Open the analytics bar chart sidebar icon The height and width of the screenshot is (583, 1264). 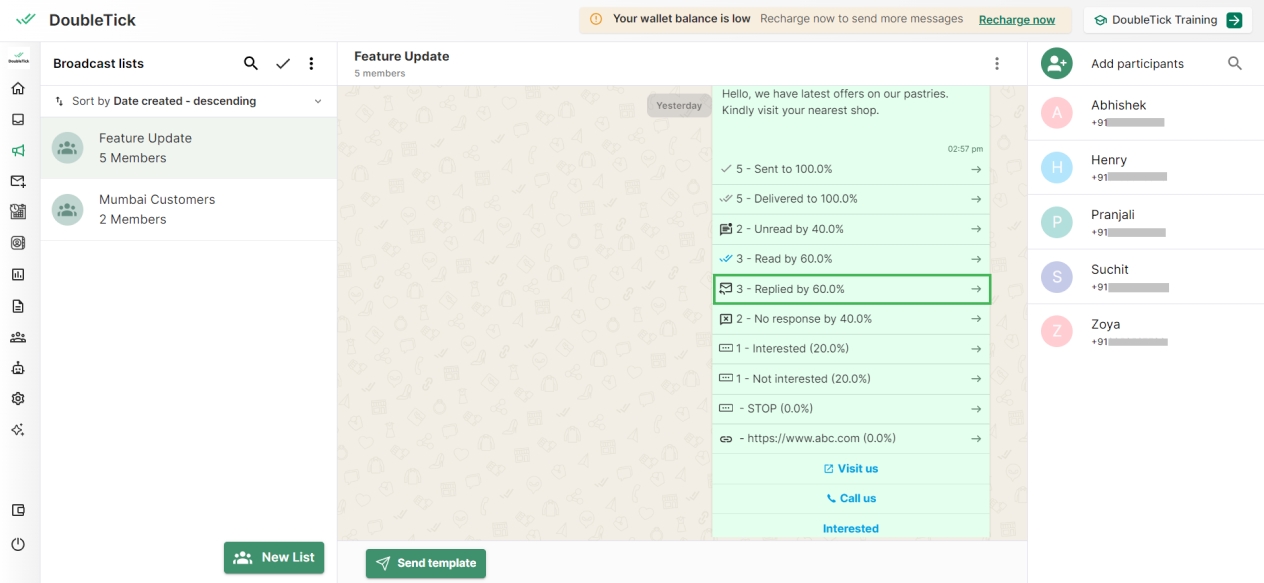click(x=18, y=274)
